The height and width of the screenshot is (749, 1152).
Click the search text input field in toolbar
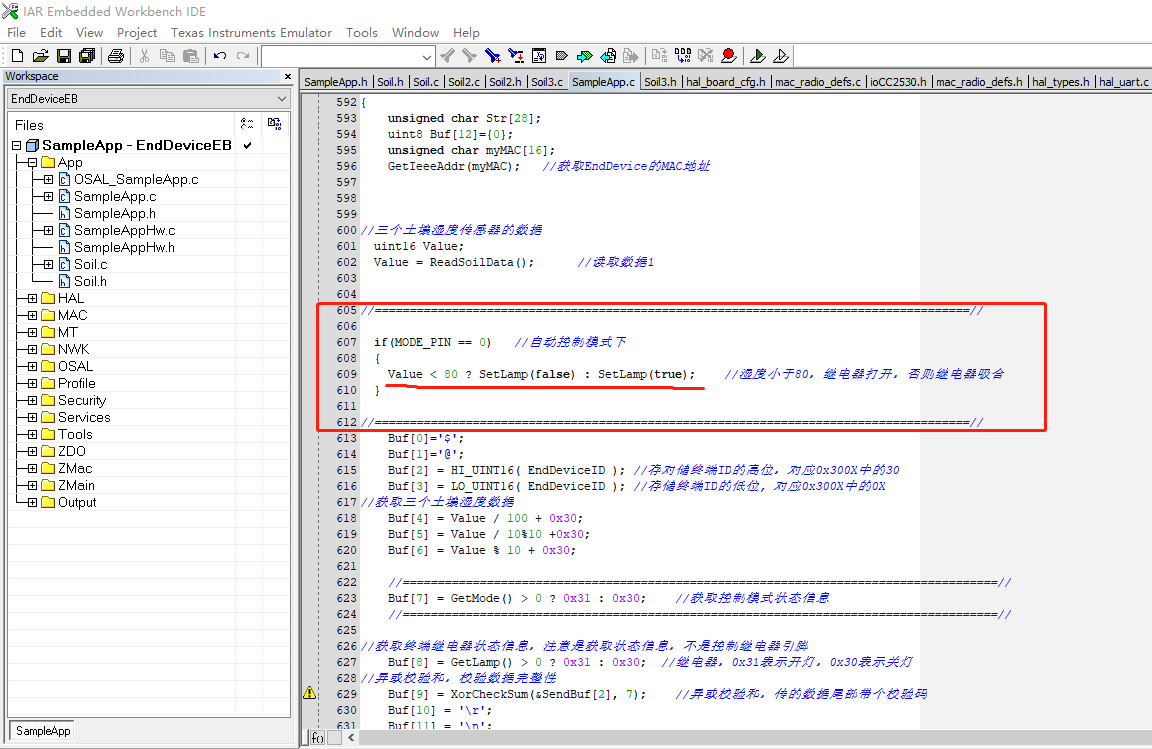[342, 57]
